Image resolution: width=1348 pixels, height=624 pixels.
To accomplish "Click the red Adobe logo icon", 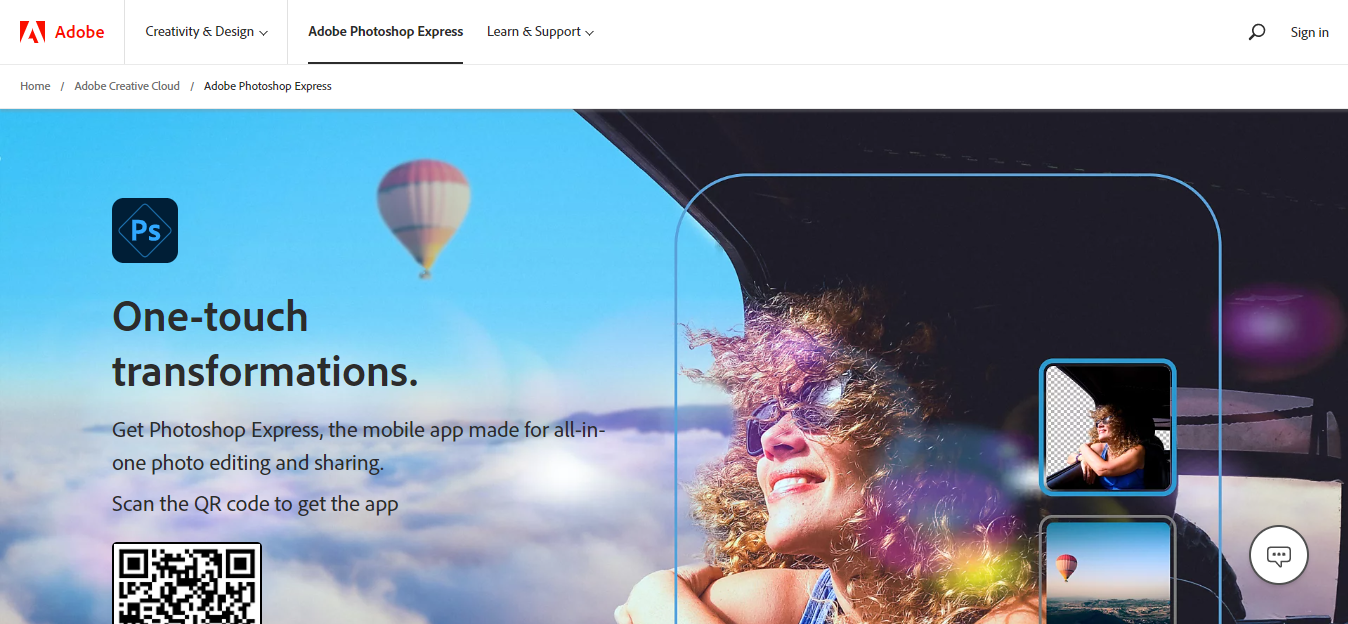I will (32, 32).
